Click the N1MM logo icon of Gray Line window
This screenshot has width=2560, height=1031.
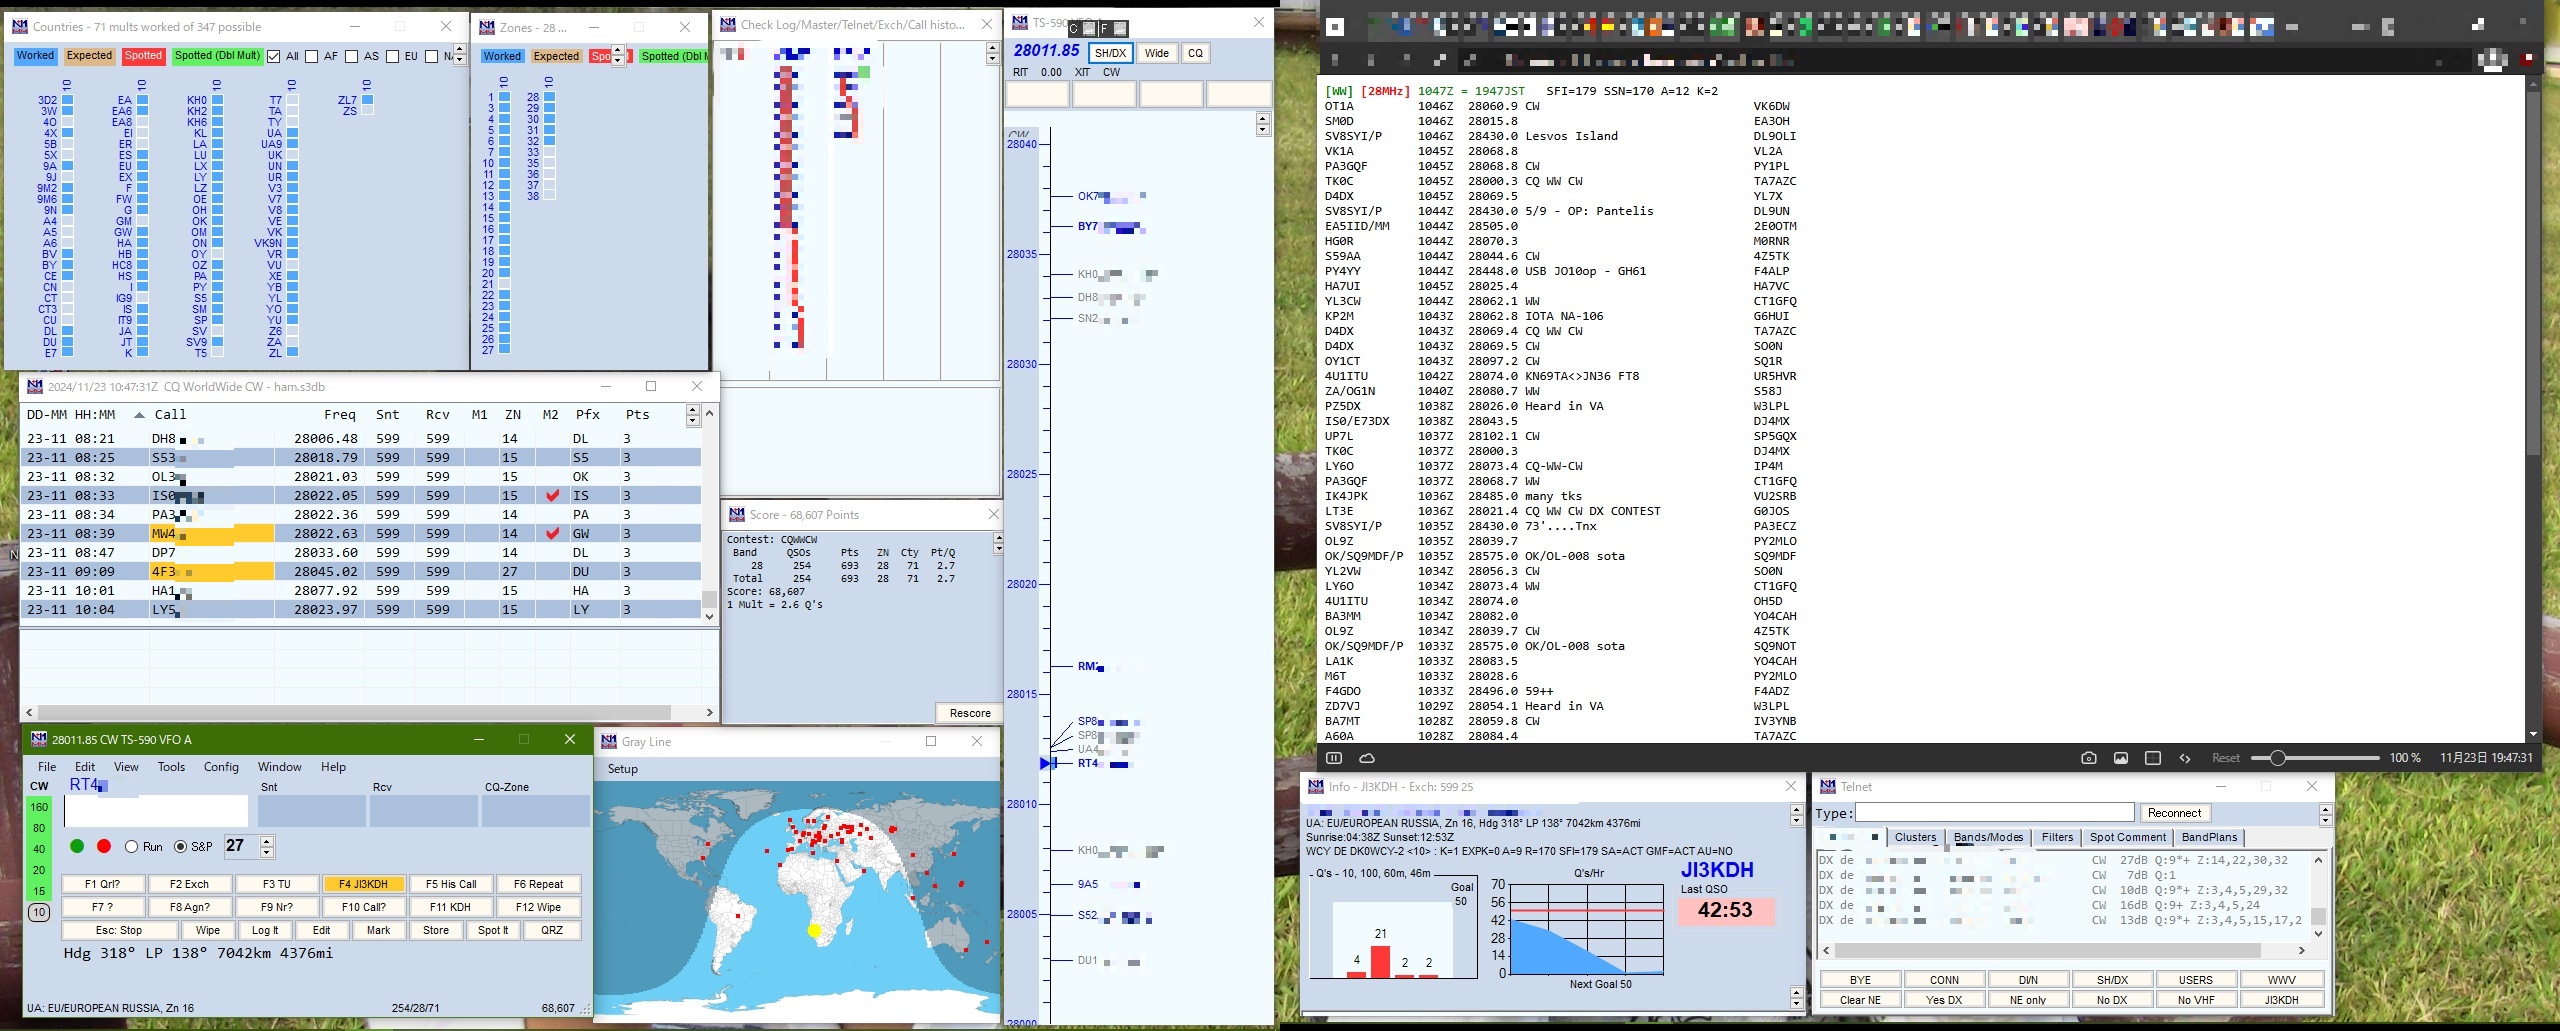pyautogui.click(x=608, y=741)
